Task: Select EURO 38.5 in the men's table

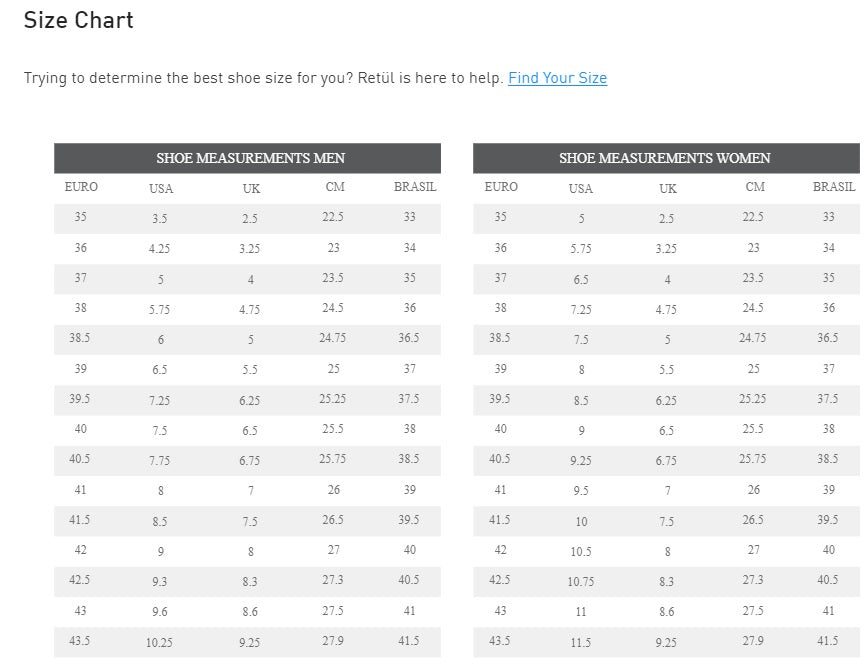Action: 80,338
